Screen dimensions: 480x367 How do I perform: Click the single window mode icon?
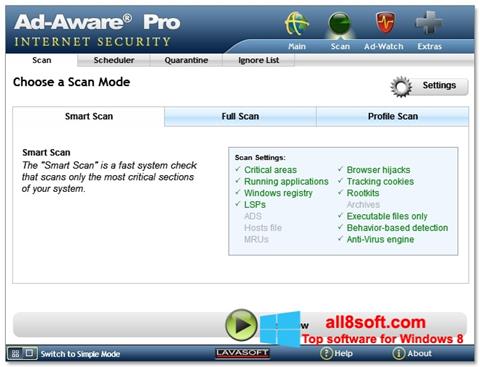[29, 353]
